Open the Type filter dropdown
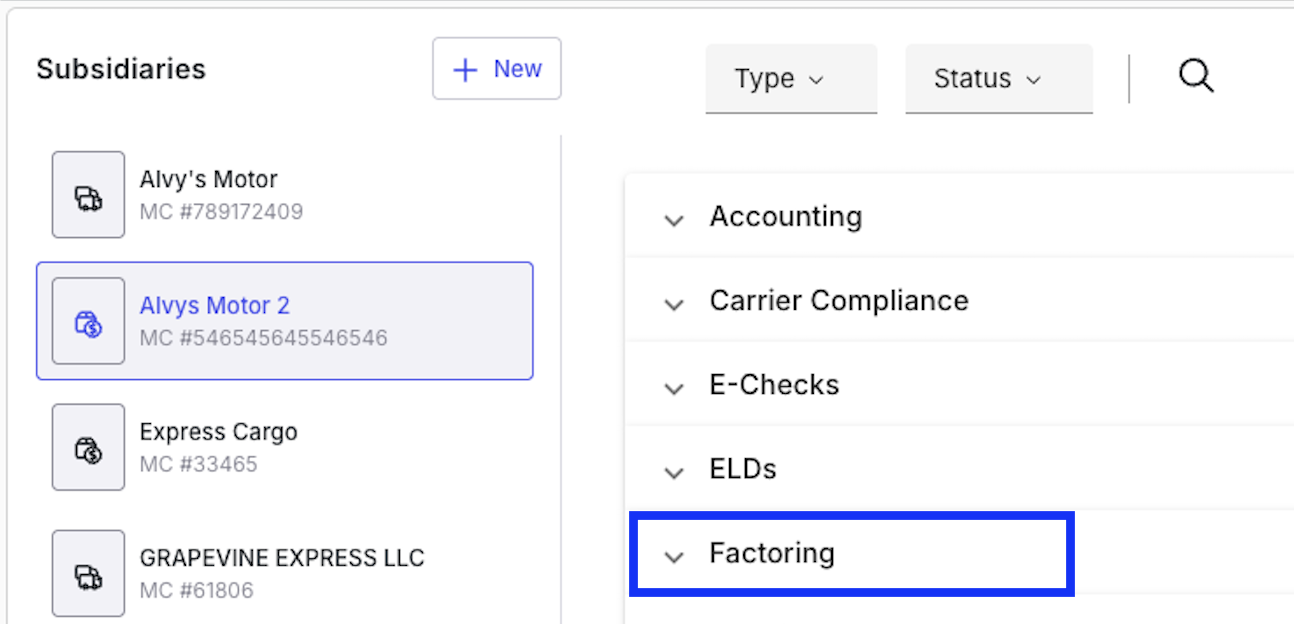 [791, 79]
